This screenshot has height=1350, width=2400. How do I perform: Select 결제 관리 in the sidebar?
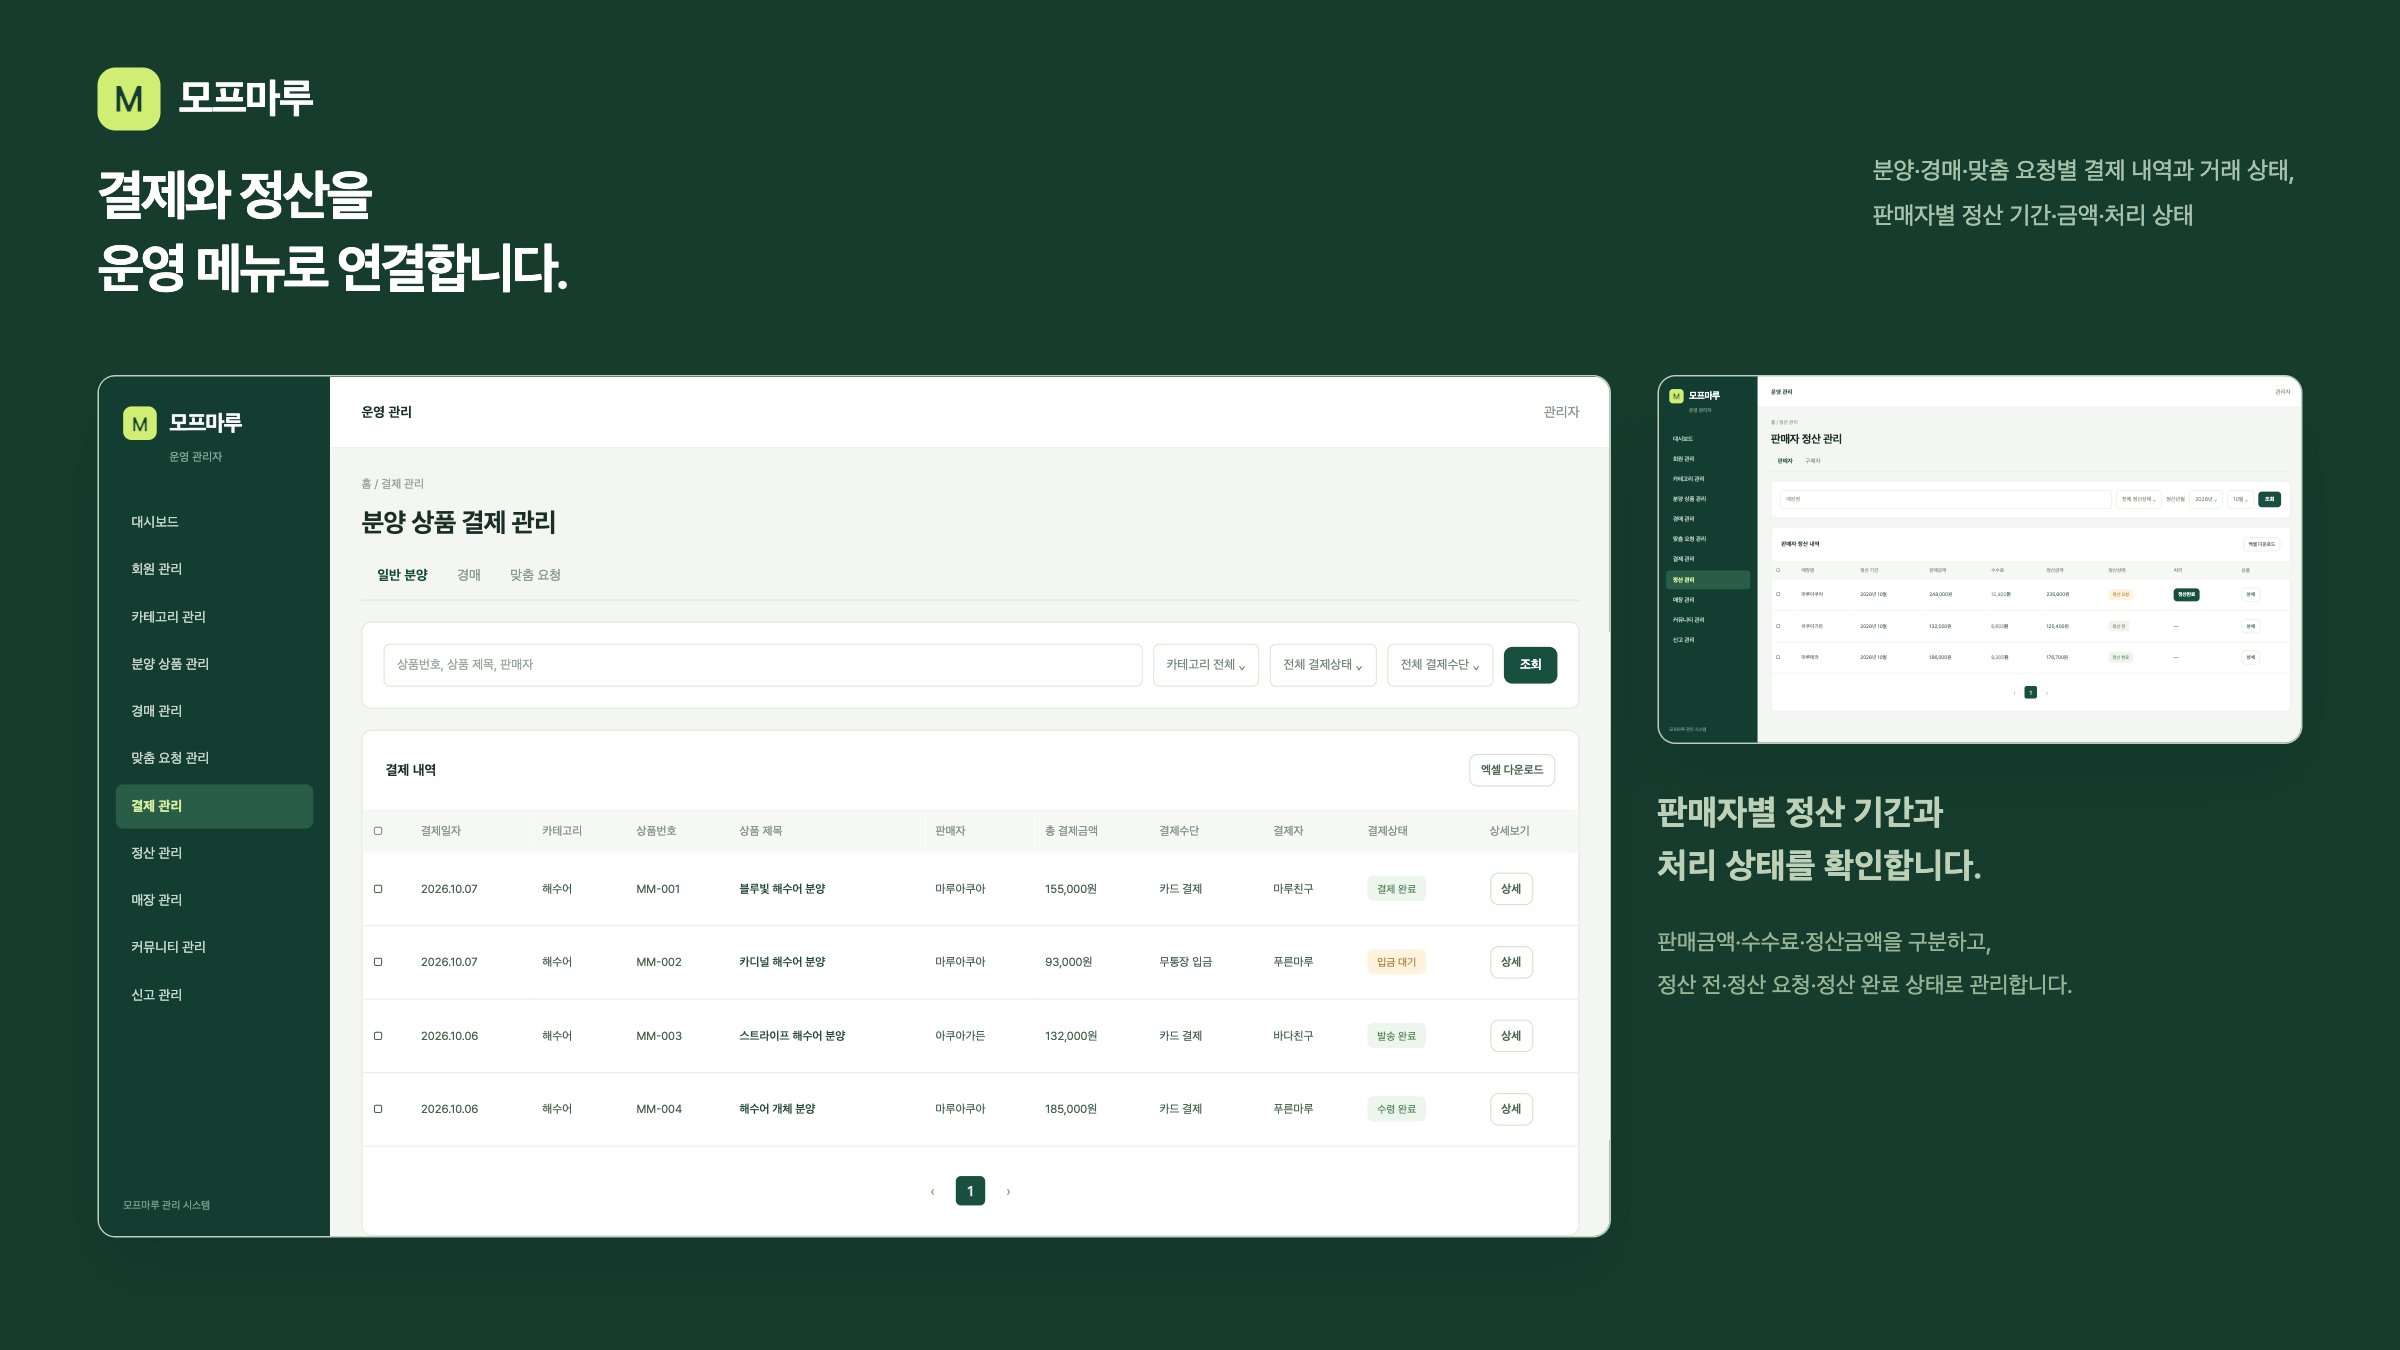214,806
